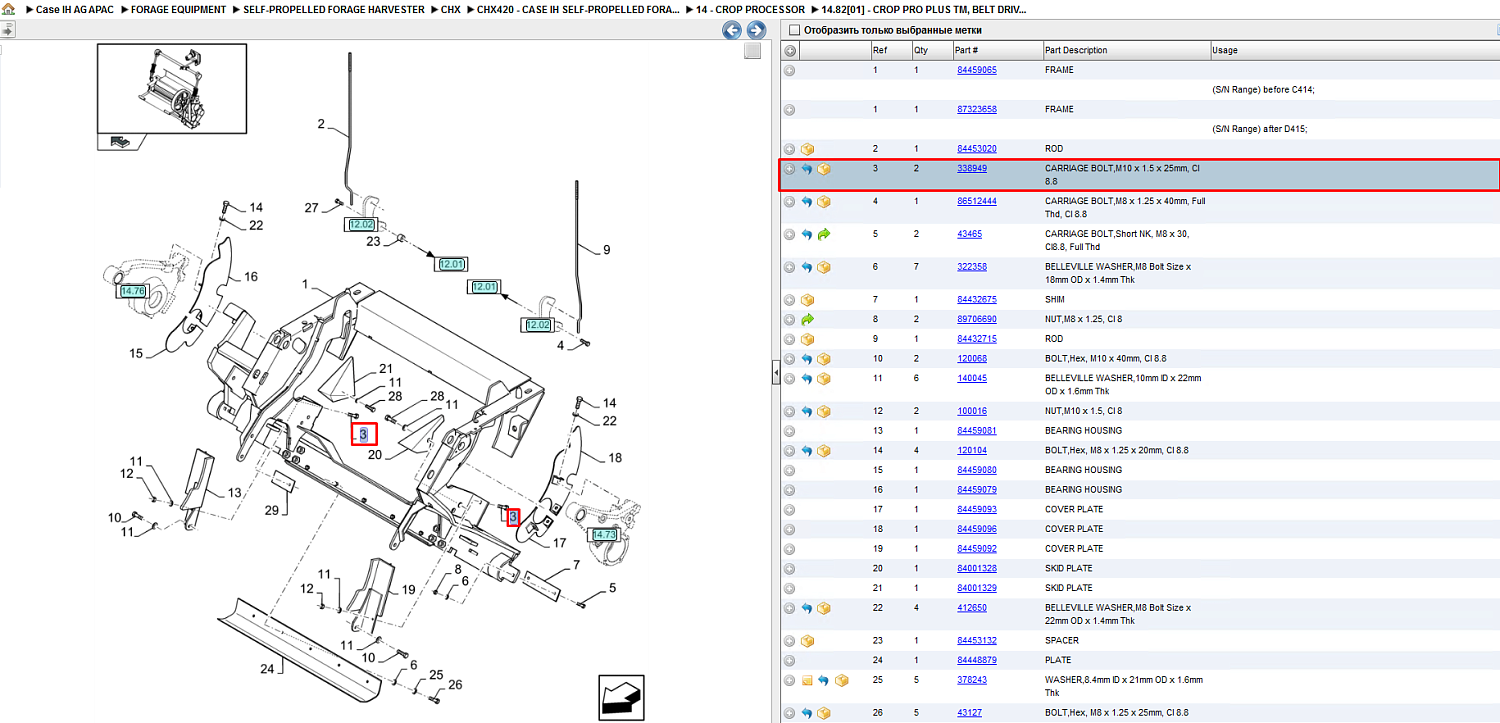
Task: Click the blue arrow icon for NUT 100016
Action: [807, 411]
